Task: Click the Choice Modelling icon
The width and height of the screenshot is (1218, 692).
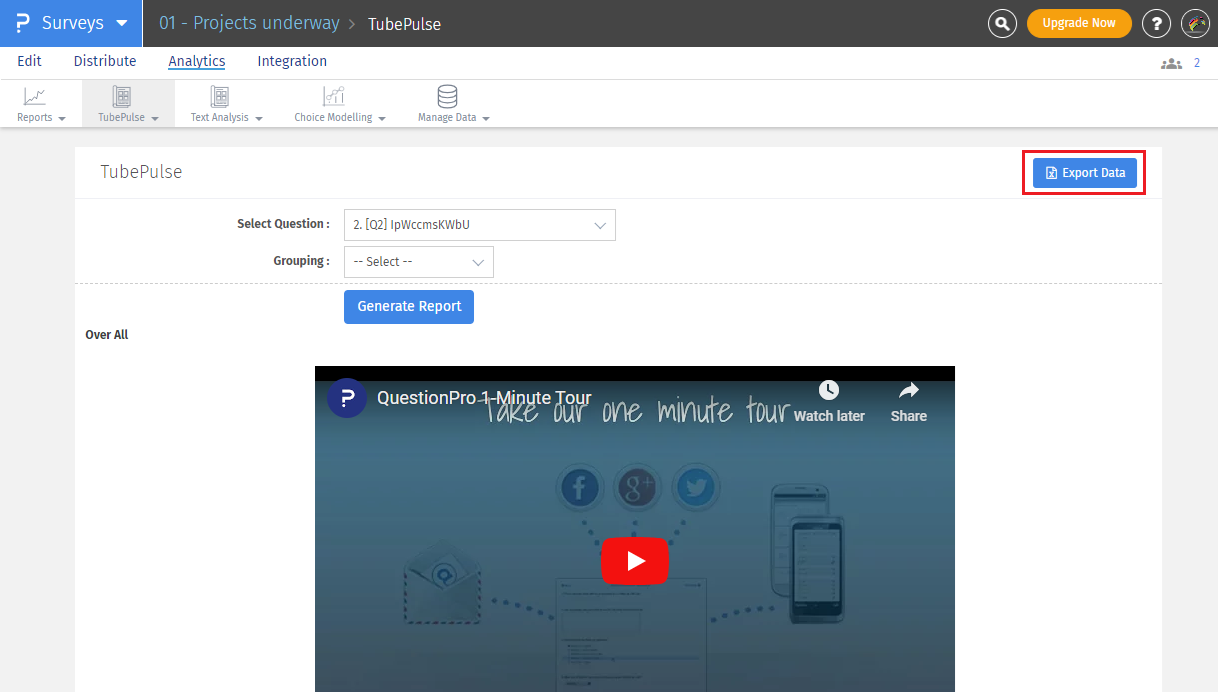Action: coord(333,96)
